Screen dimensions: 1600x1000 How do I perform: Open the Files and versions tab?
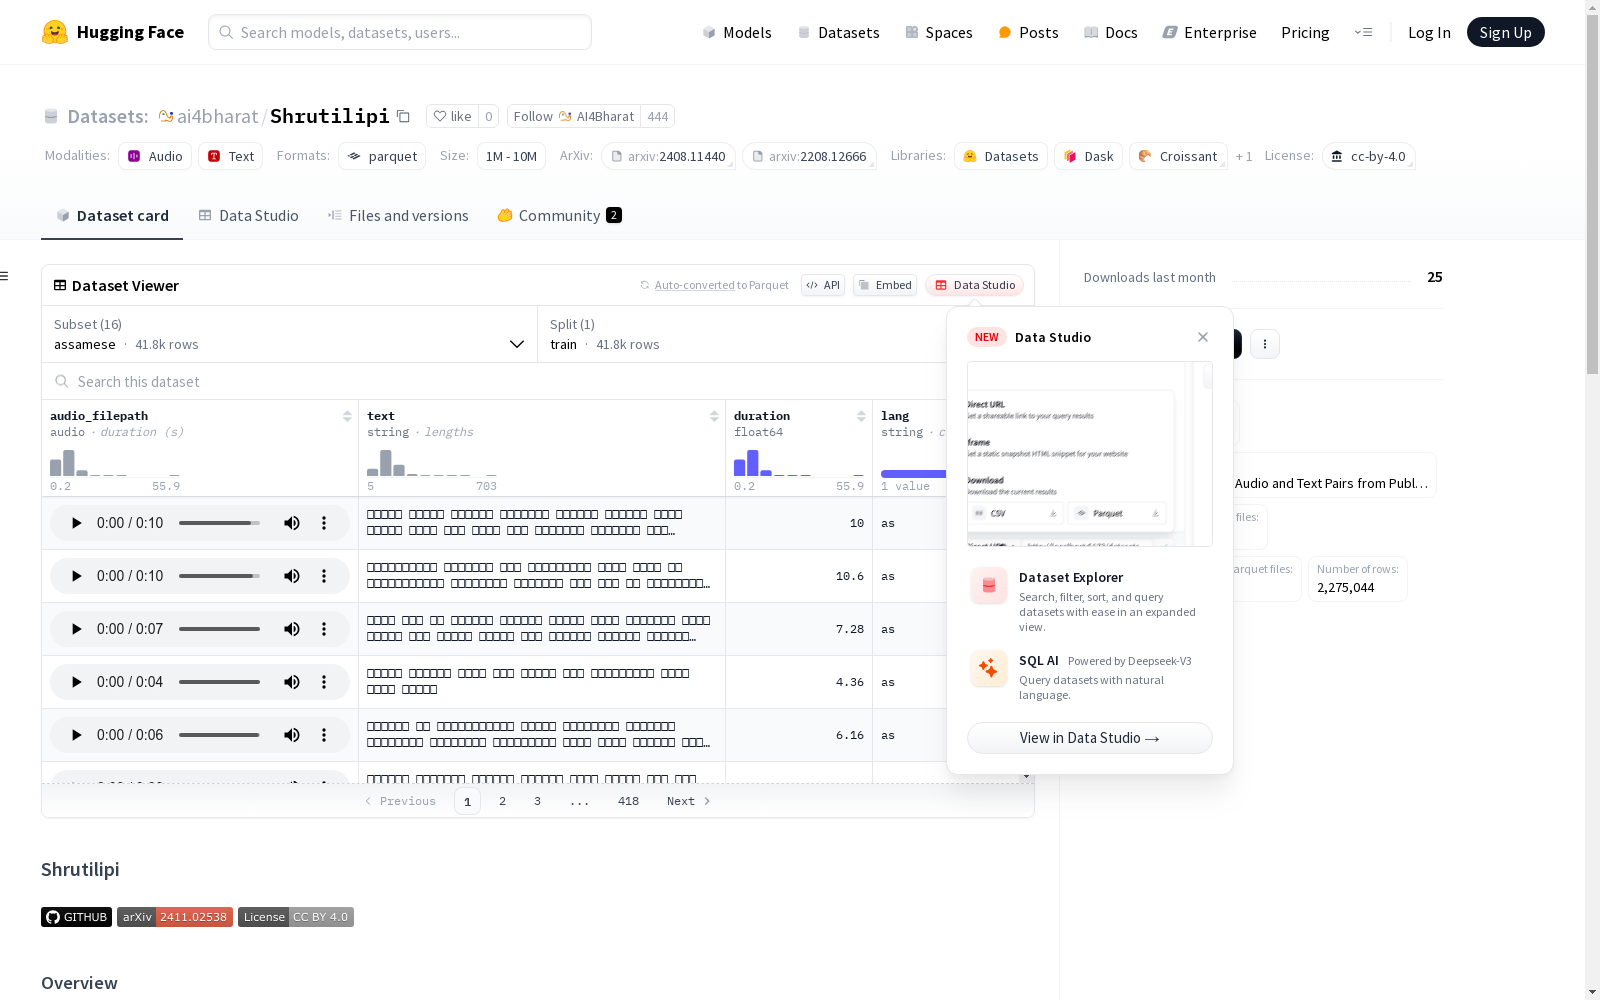pyautogui.click(x=398, y=216)
